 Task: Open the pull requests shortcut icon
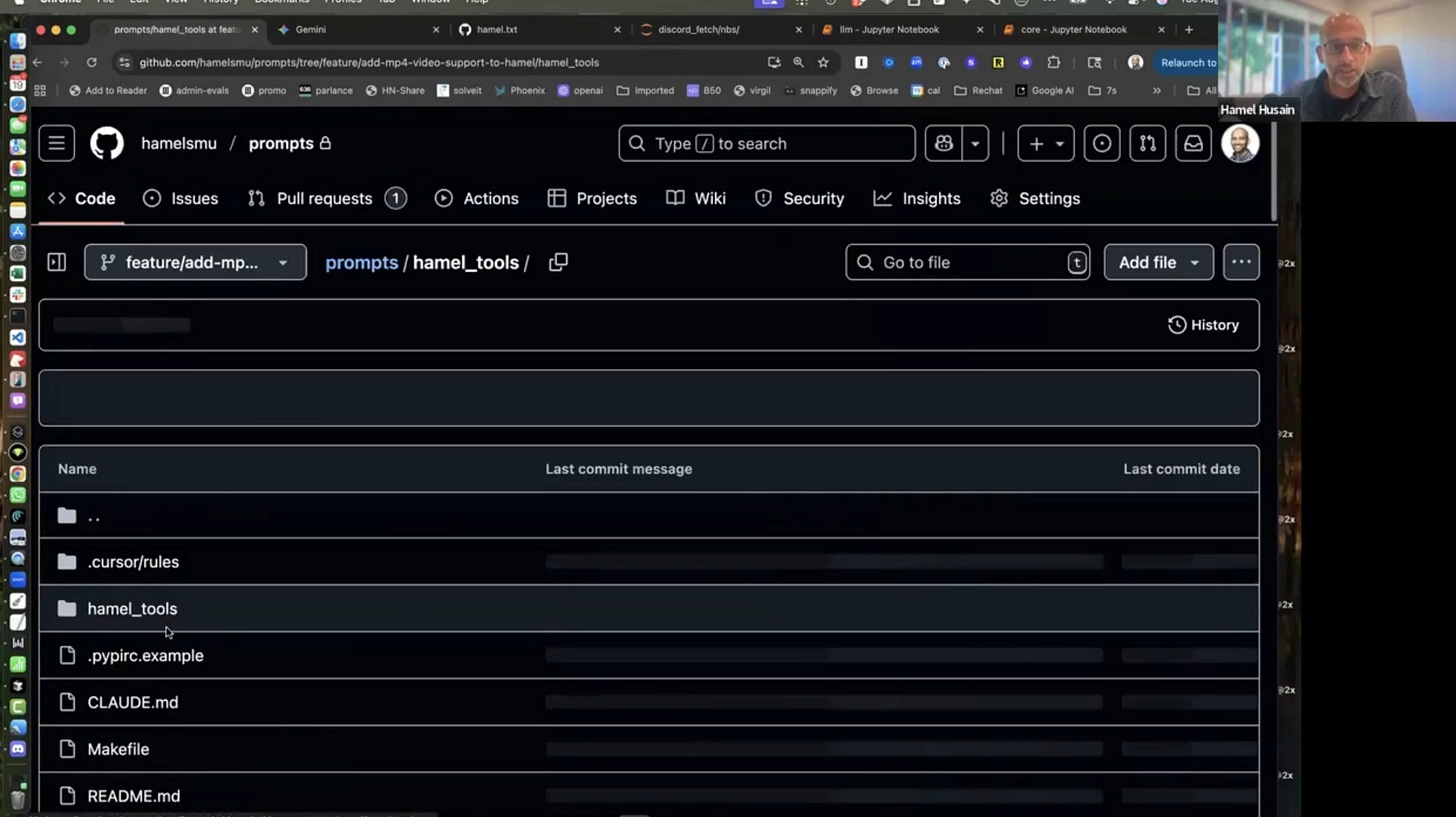1147,144
